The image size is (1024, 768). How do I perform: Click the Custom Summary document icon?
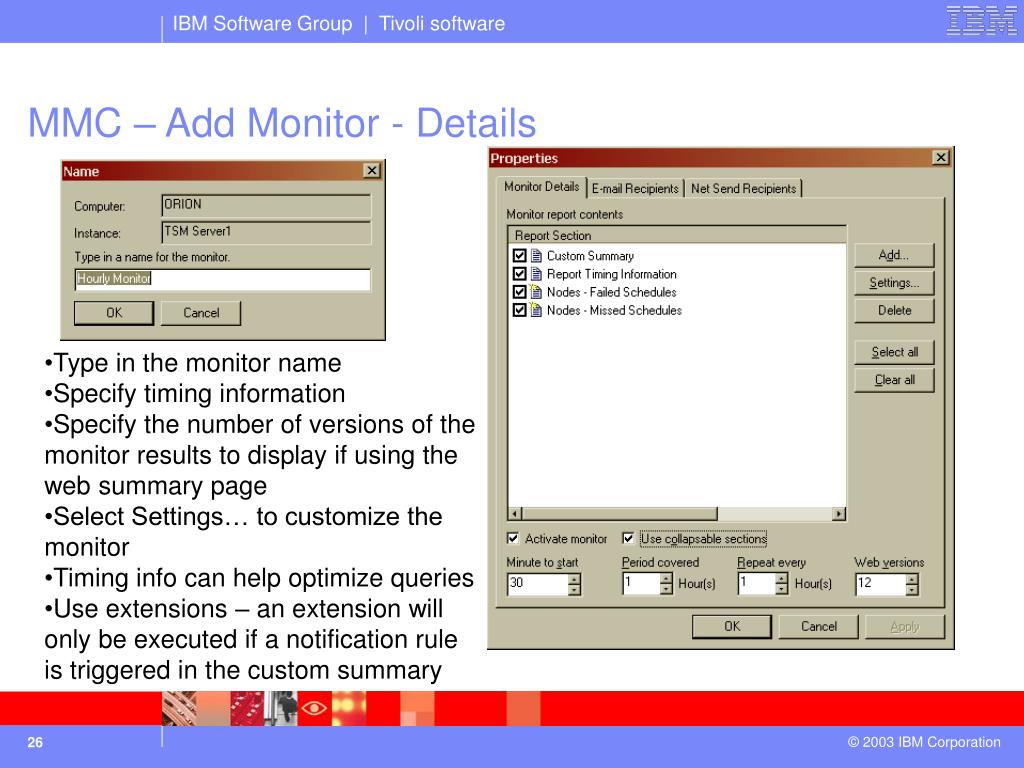point(536,255)
